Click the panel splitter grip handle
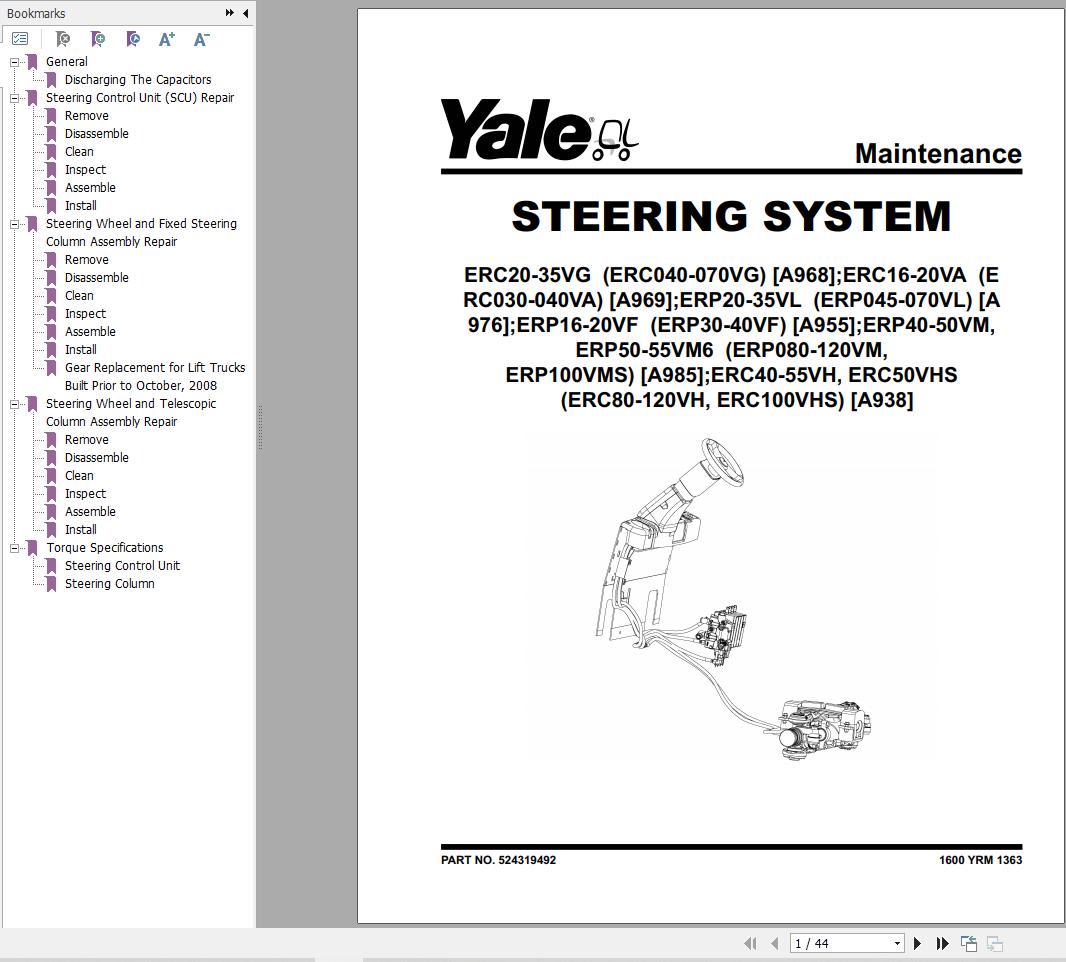The height and width of the screenshot is (962, 1066). 260,428
